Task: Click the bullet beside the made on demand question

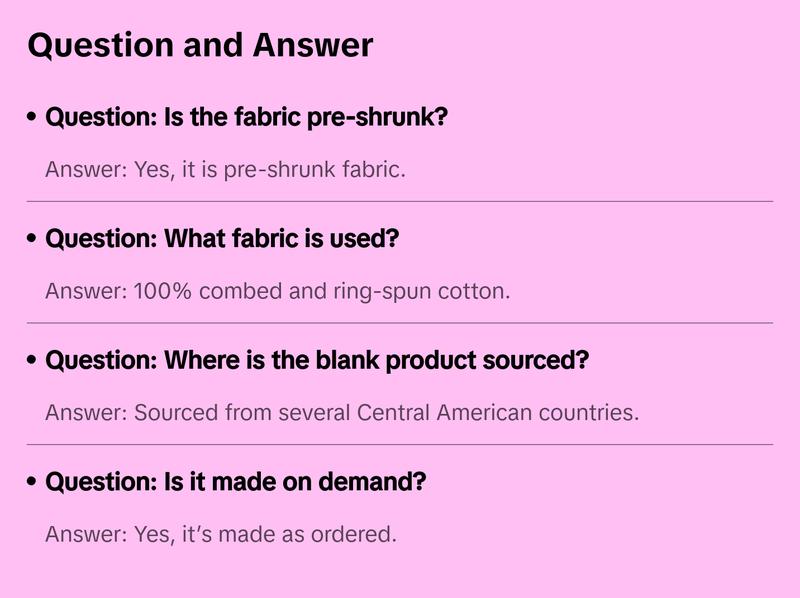Action: [33, 483]
